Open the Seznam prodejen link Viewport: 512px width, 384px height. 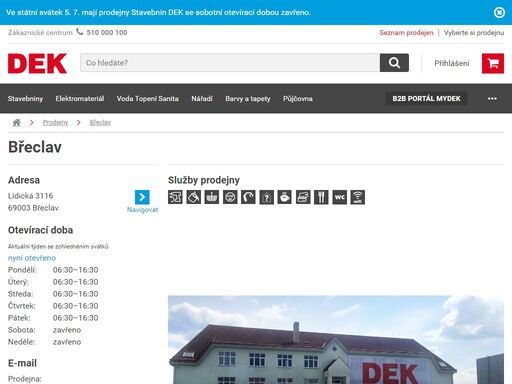pyautogui.click(x=406, y=33)
